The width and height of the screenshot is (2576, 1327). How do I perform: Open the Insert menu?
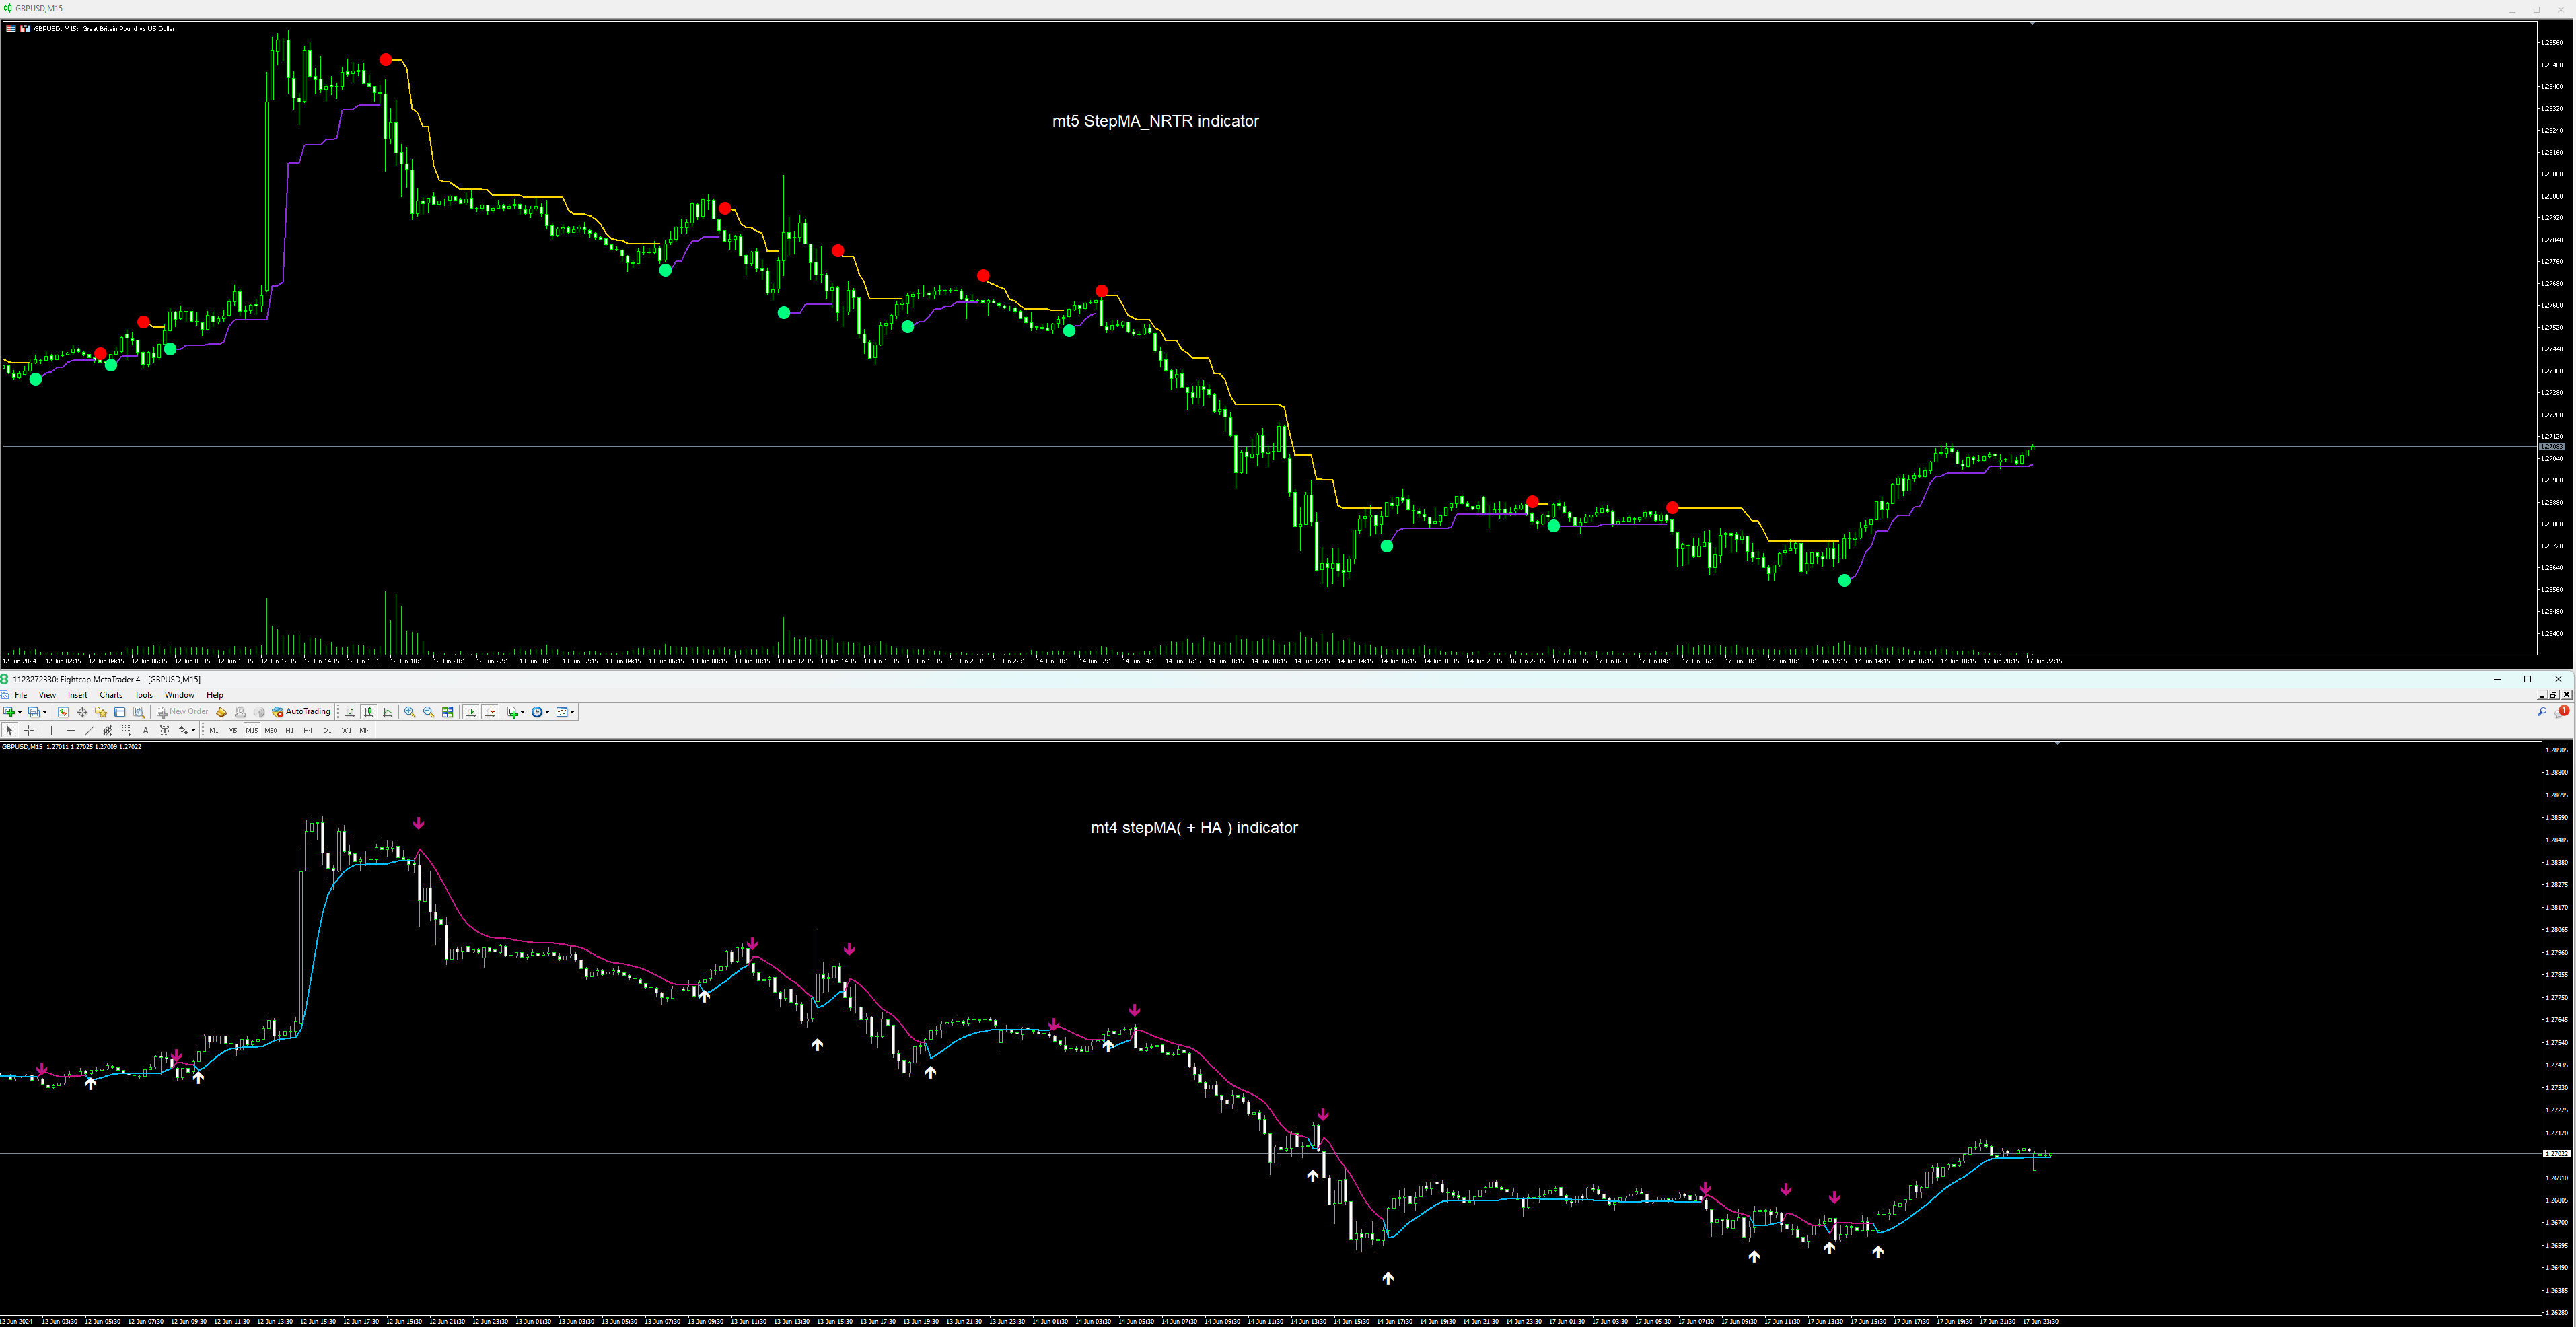coord(77,695)
